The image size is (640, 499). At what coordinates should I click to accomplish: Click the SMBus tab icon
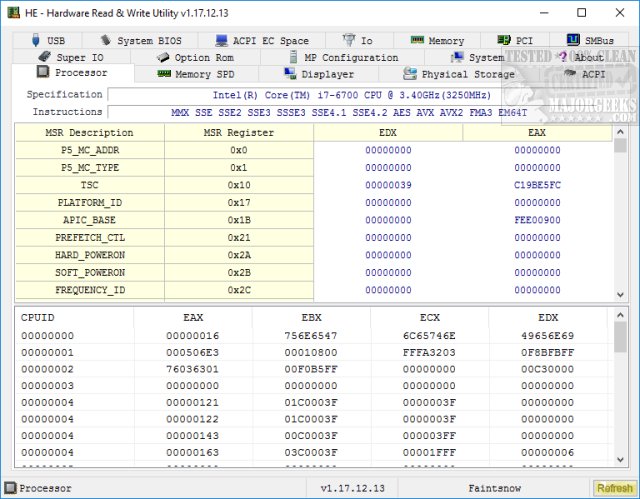pyautogui.click(x=572, y=41)
